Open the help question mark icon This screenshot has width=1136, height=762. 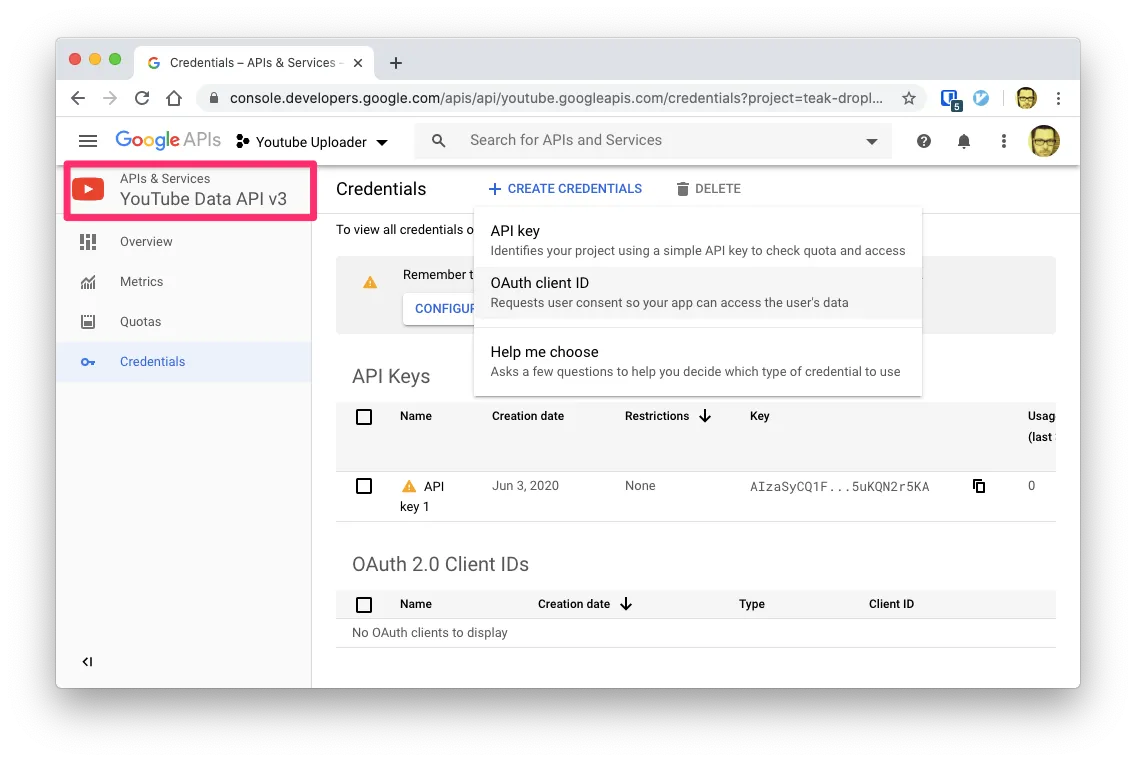(x=924, y=141)
